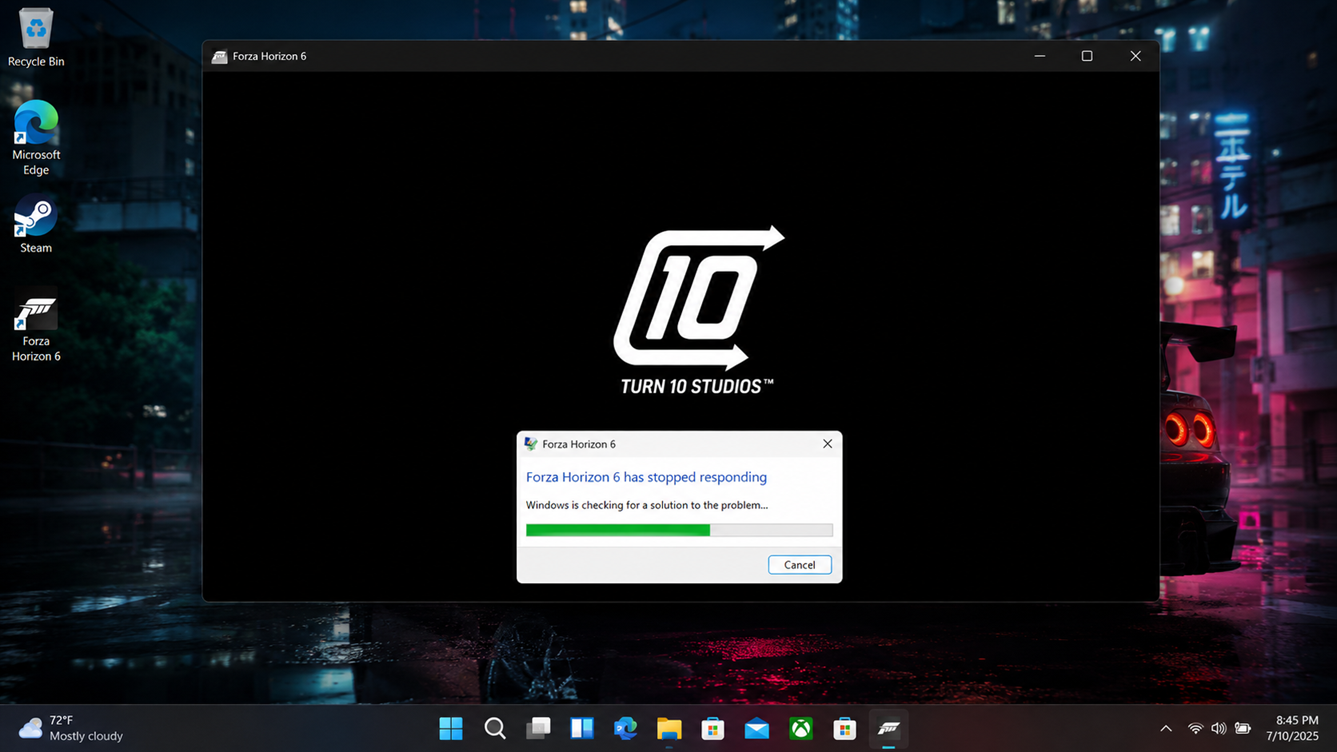Close the Forza Horizon 6 game window
This screenshot has height=752, width=1337.
click(x=1135, y=56)
